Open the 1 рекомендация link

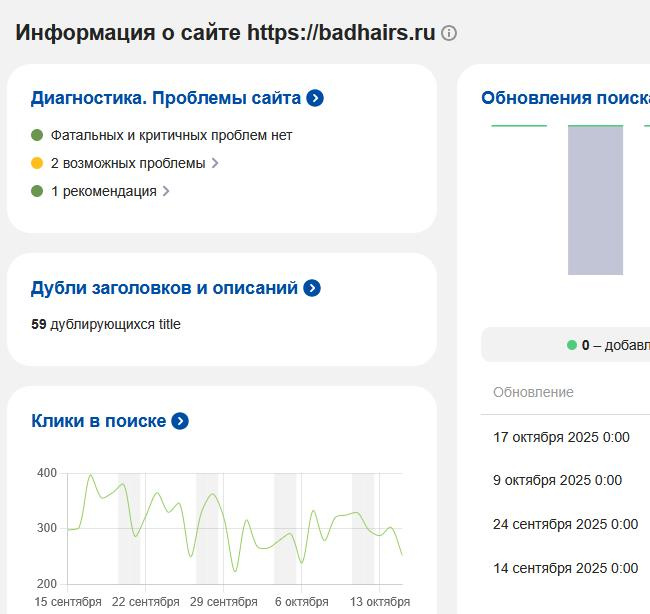104,192
